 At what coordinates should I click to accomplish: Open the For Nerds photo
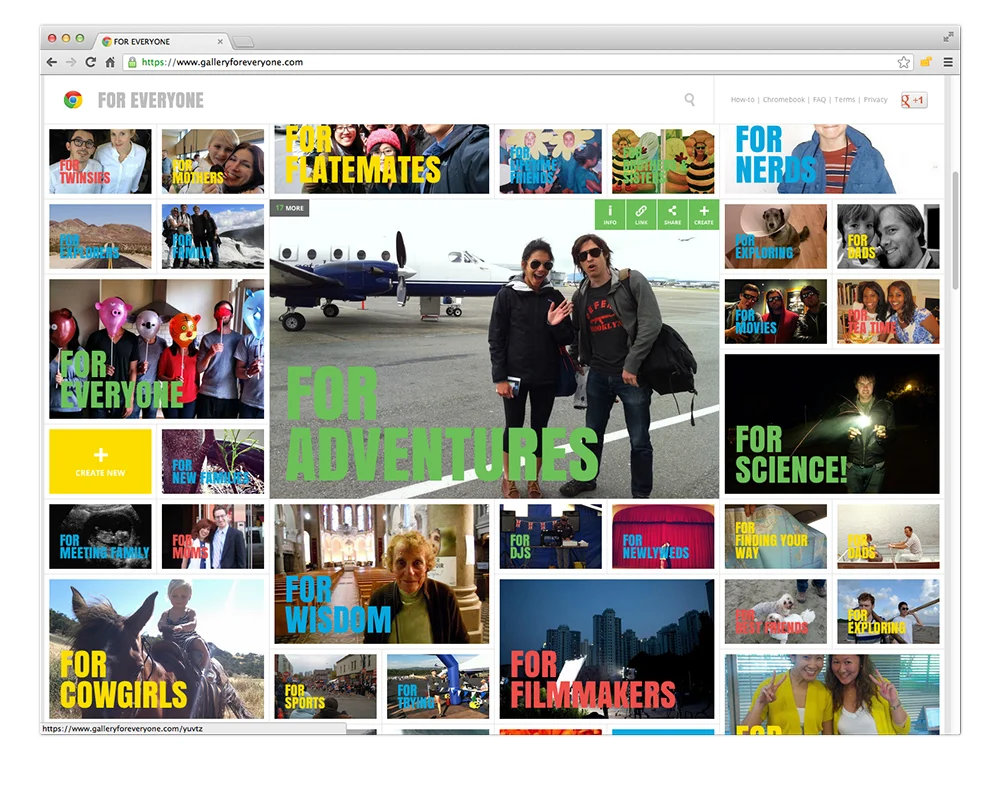832,159
